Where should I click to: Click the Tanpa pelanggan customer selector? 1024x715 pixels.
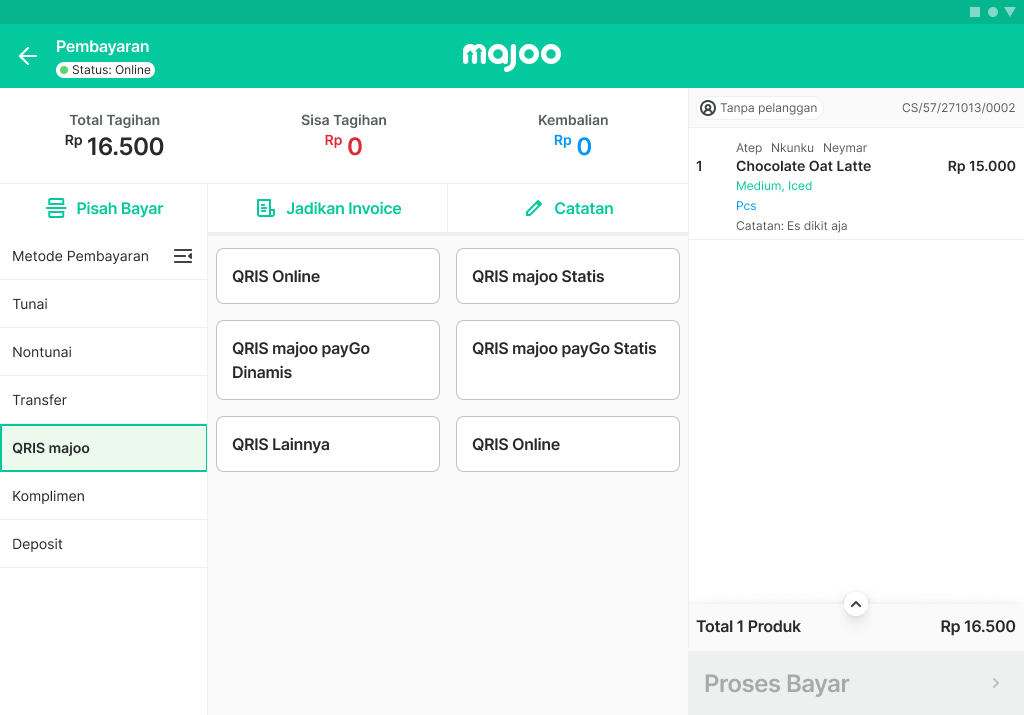pos(760,108)
